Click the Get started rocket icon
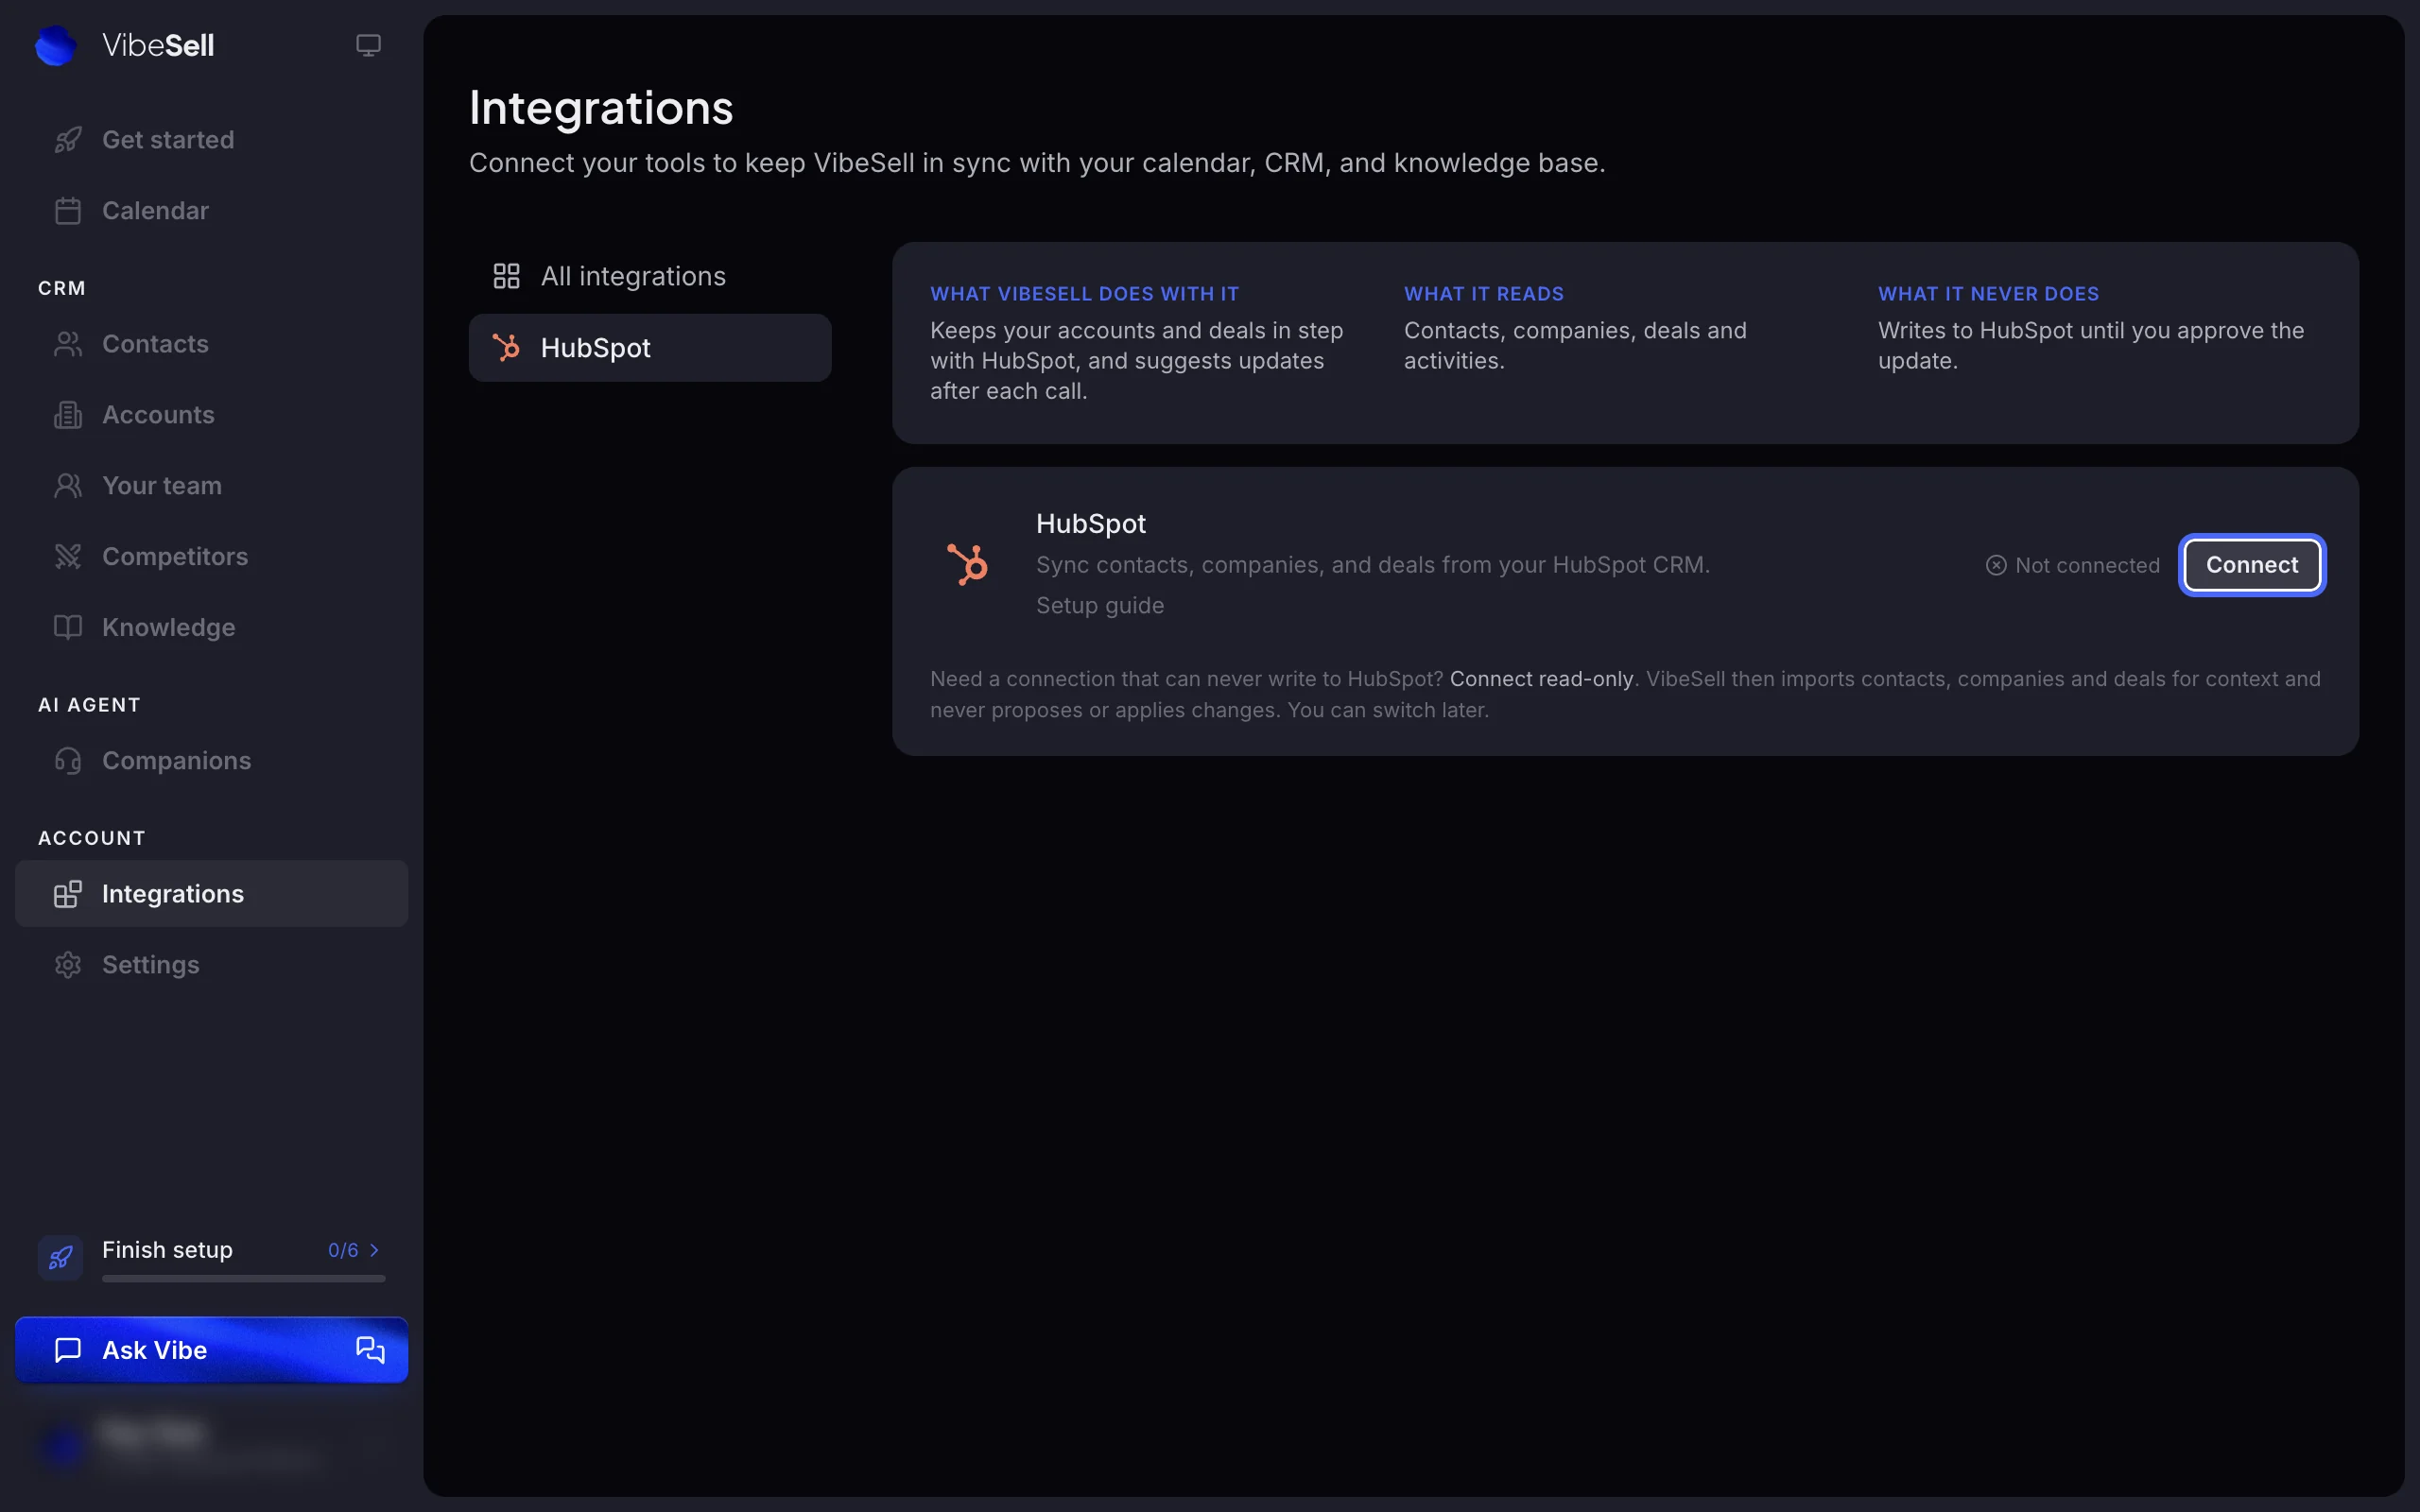Screen dimensions: 2420x1512 click(68, 140)
